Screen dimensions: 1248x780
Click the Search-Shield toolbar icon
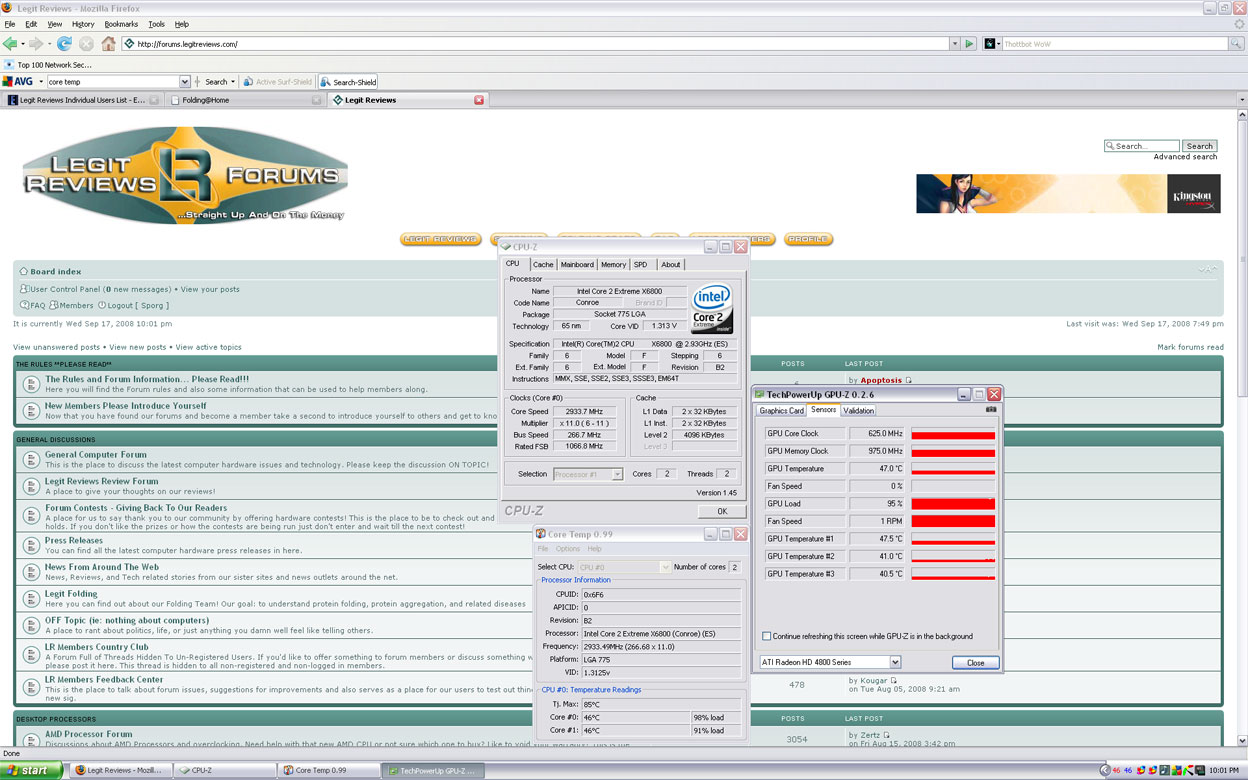(x=348, y=82)
